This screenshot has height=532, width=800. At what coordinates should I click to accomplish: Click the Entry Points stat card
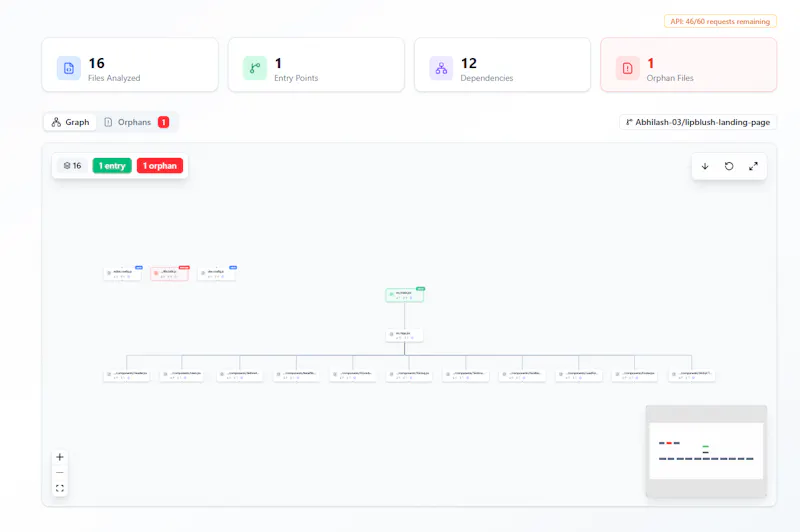click(x=316, y=65)
